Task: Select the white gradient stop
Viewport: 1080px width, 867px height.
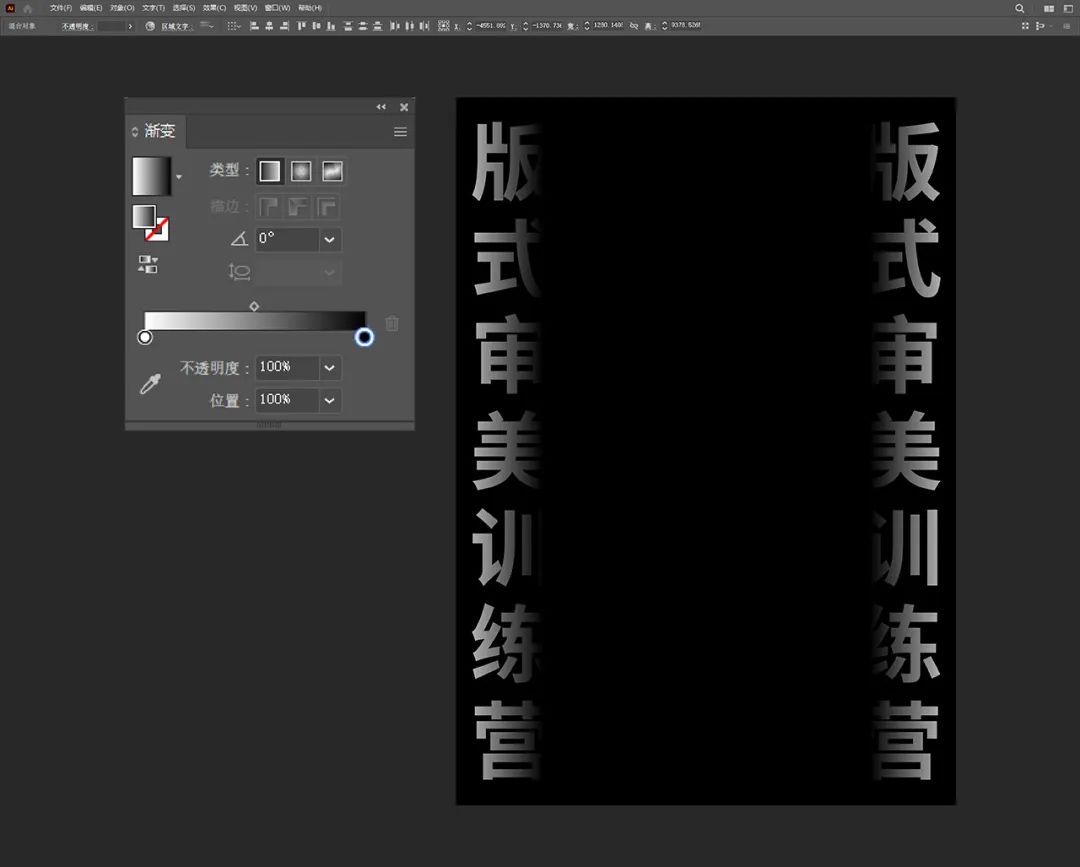Action: [x=145, y=338]
